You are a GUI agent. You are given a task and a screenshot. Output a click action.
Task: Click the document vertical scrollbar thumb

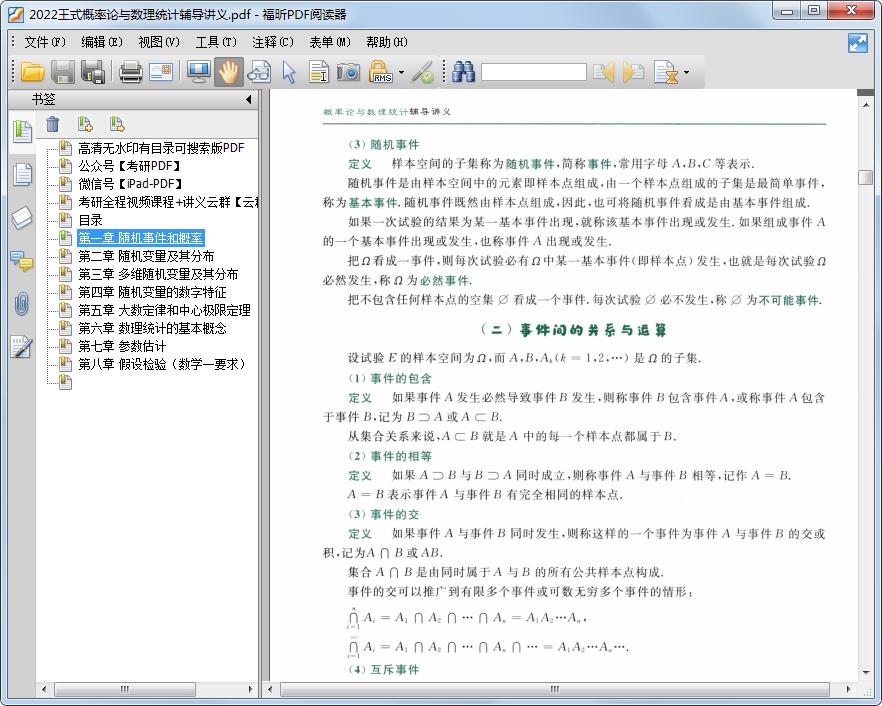(x=866, y=177)
